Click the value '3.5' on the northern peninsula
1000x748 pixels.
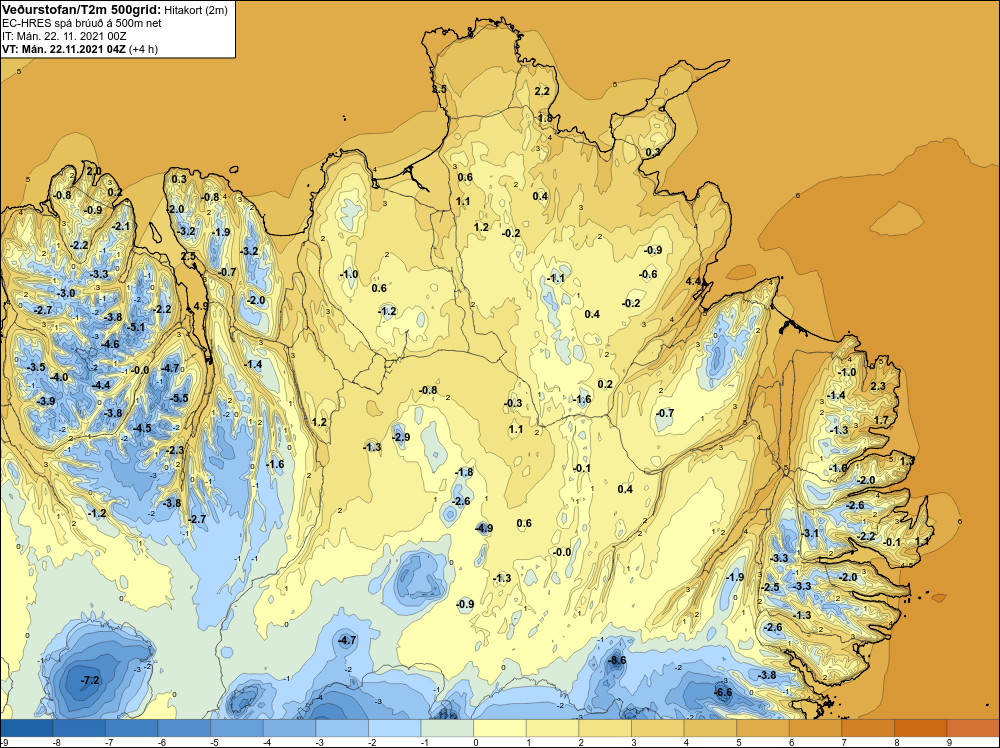[x=439, y=89]
